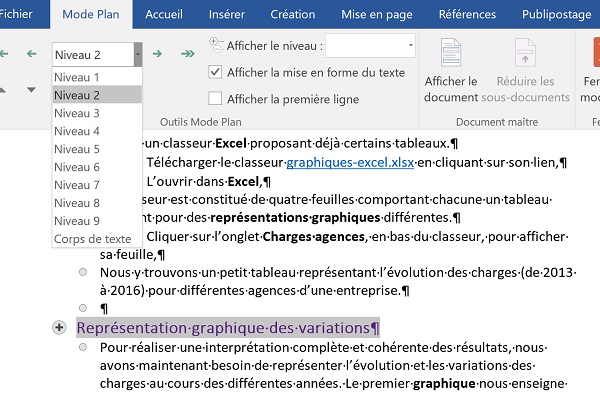The image size is (600, 395).
Task: Click the text 'à 2016) pour différentes agences'
Action: 203,291
